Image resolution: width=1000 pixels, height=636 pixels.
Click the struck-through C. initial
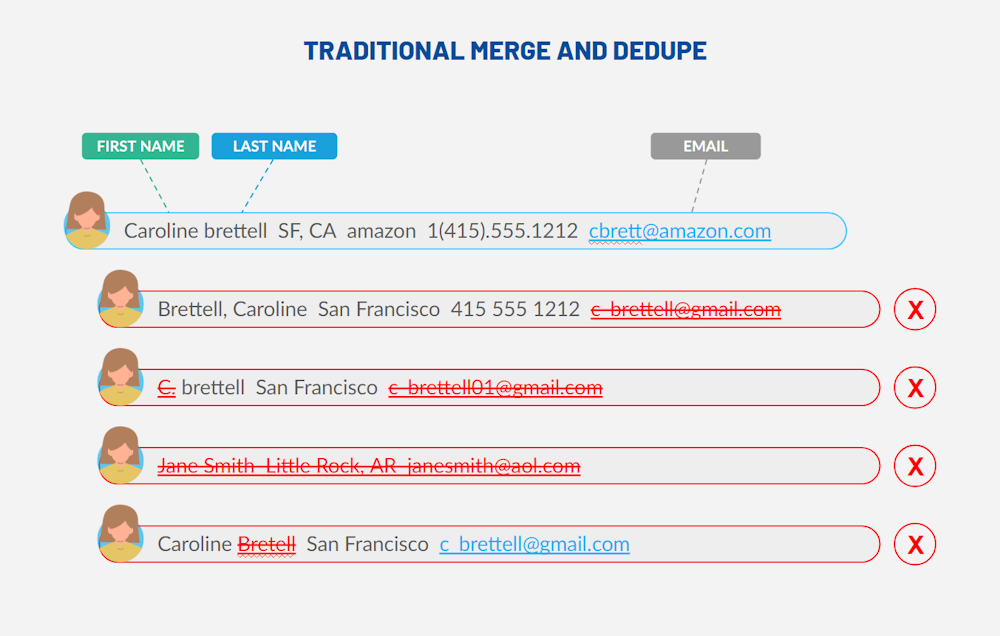tap(166, 387)
